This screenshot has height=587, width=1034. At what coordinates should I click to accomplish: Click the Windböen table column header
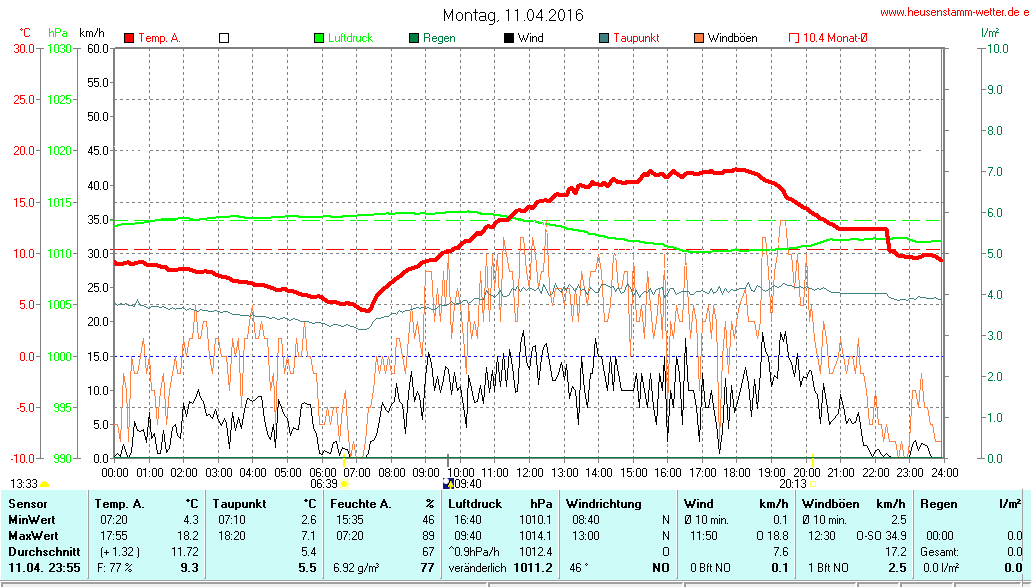[x=831, y=503]
